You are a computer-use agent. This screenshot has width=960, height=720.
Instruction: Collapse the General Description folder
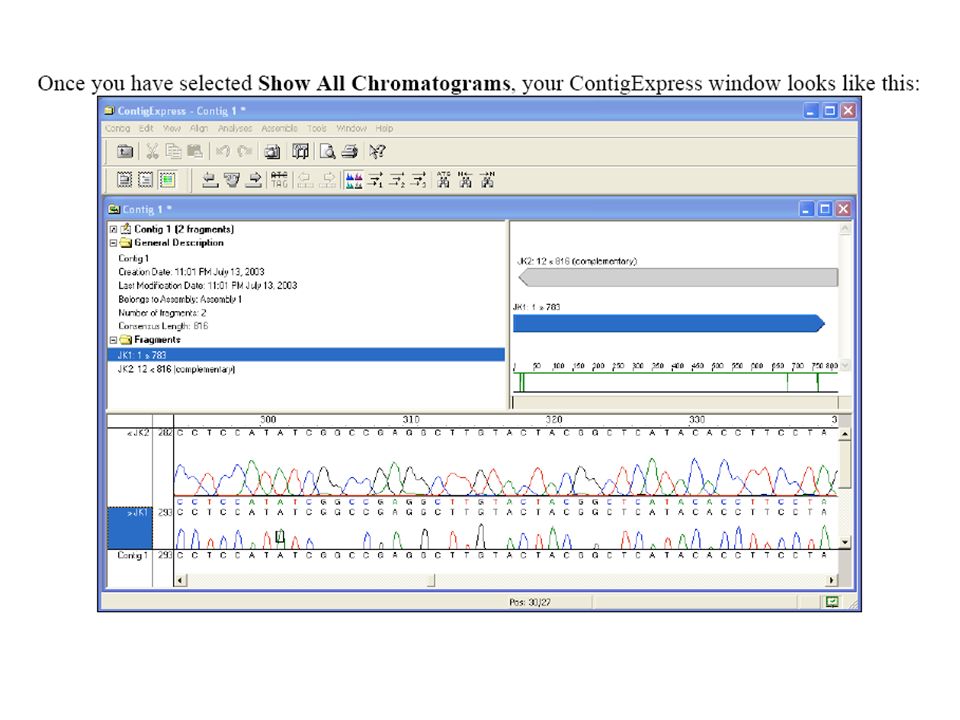coord(113,243)
